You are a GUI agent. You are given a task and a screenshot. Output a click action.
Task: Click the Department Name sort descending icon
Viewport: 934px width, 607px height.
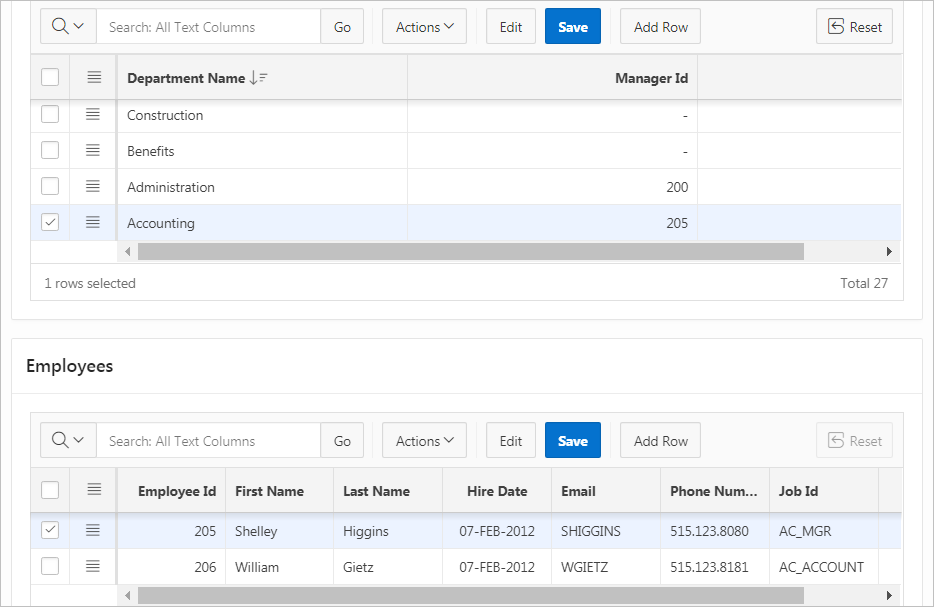click(258, 78)
